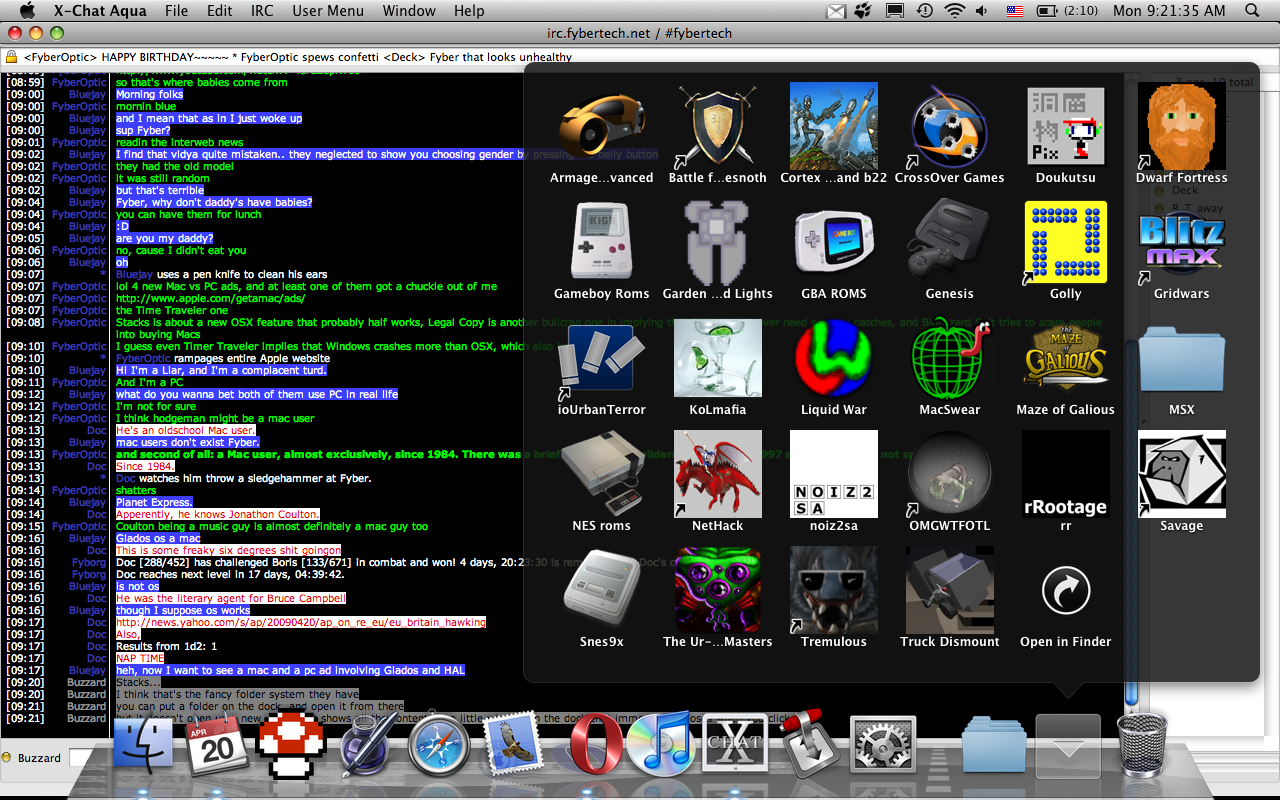Screen dimensions: 1280x800
Task: Open Liquid War
Action: click(834, 358)
